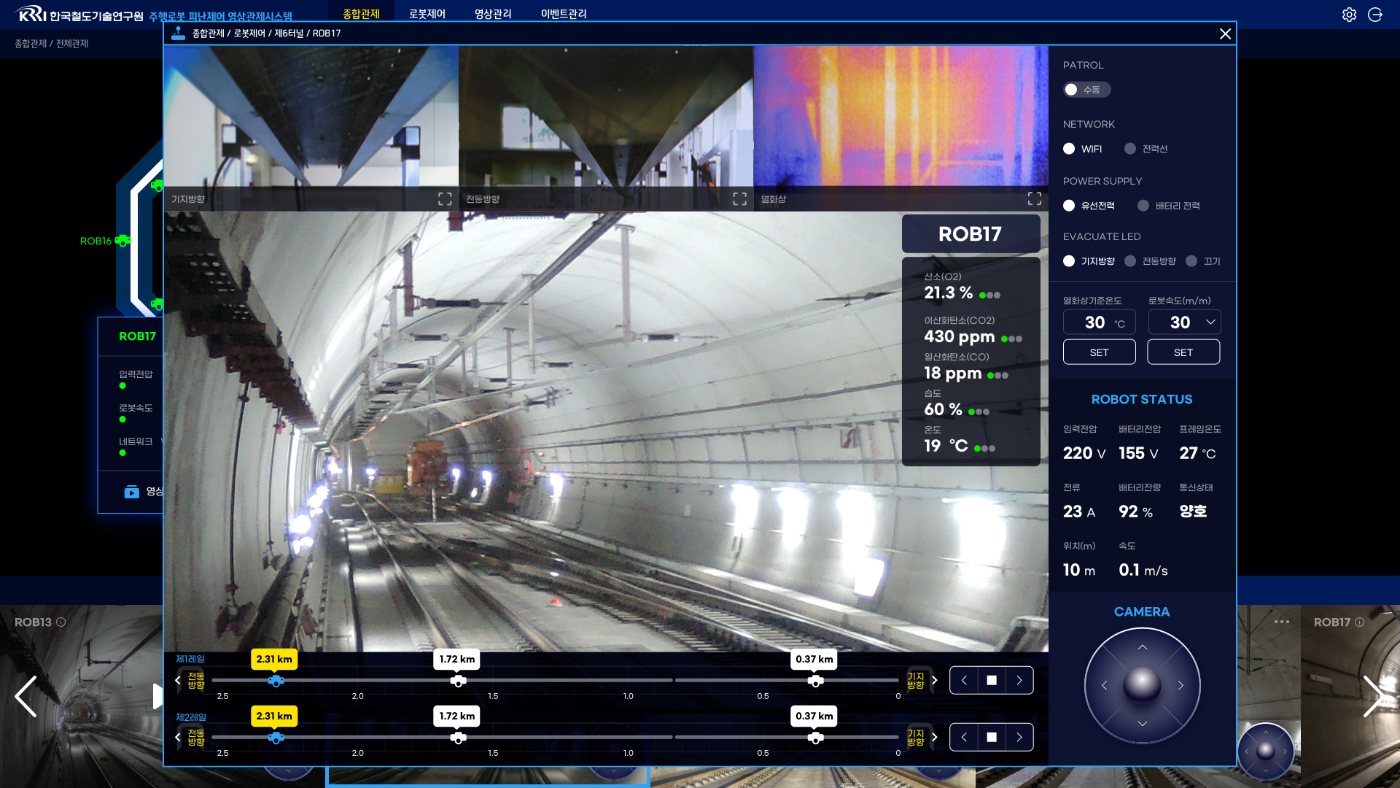
Task: Click the center ball of the CAMERA joystick
Action: [1142, 685]
